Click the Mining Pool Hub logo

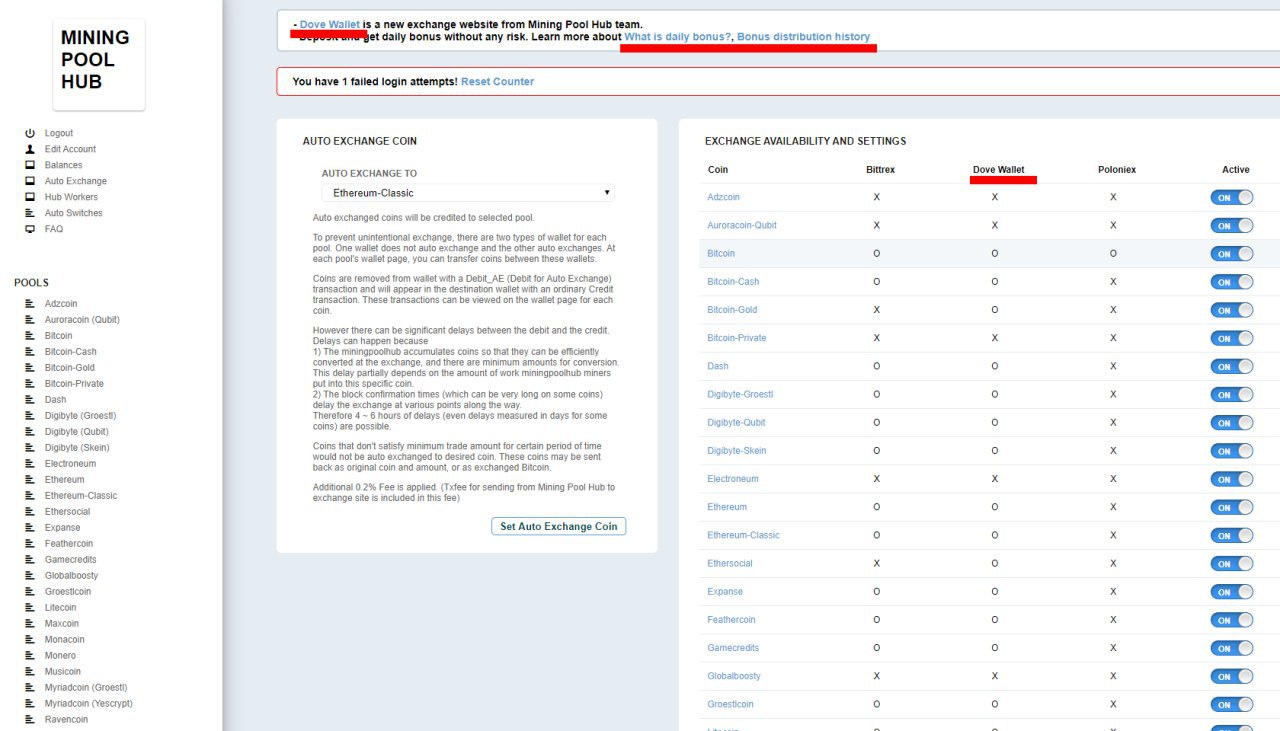[x=98, y=64]
